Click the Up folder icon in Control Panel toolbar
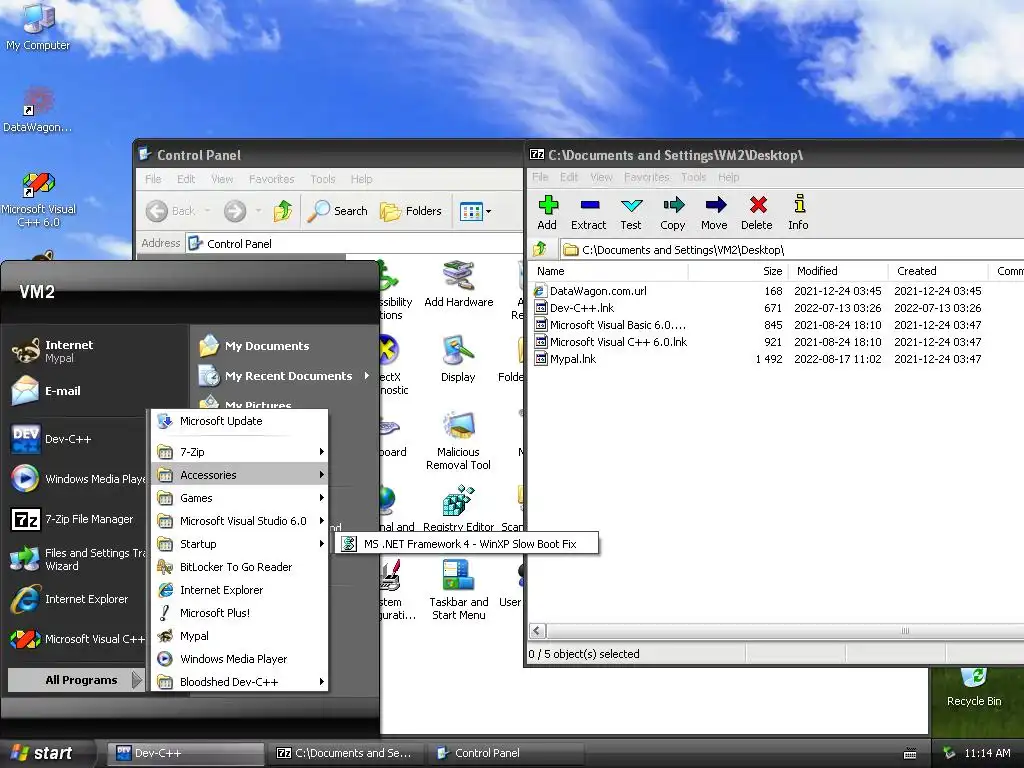This screenshot has height=768, width=1024. tap(283, 211)
